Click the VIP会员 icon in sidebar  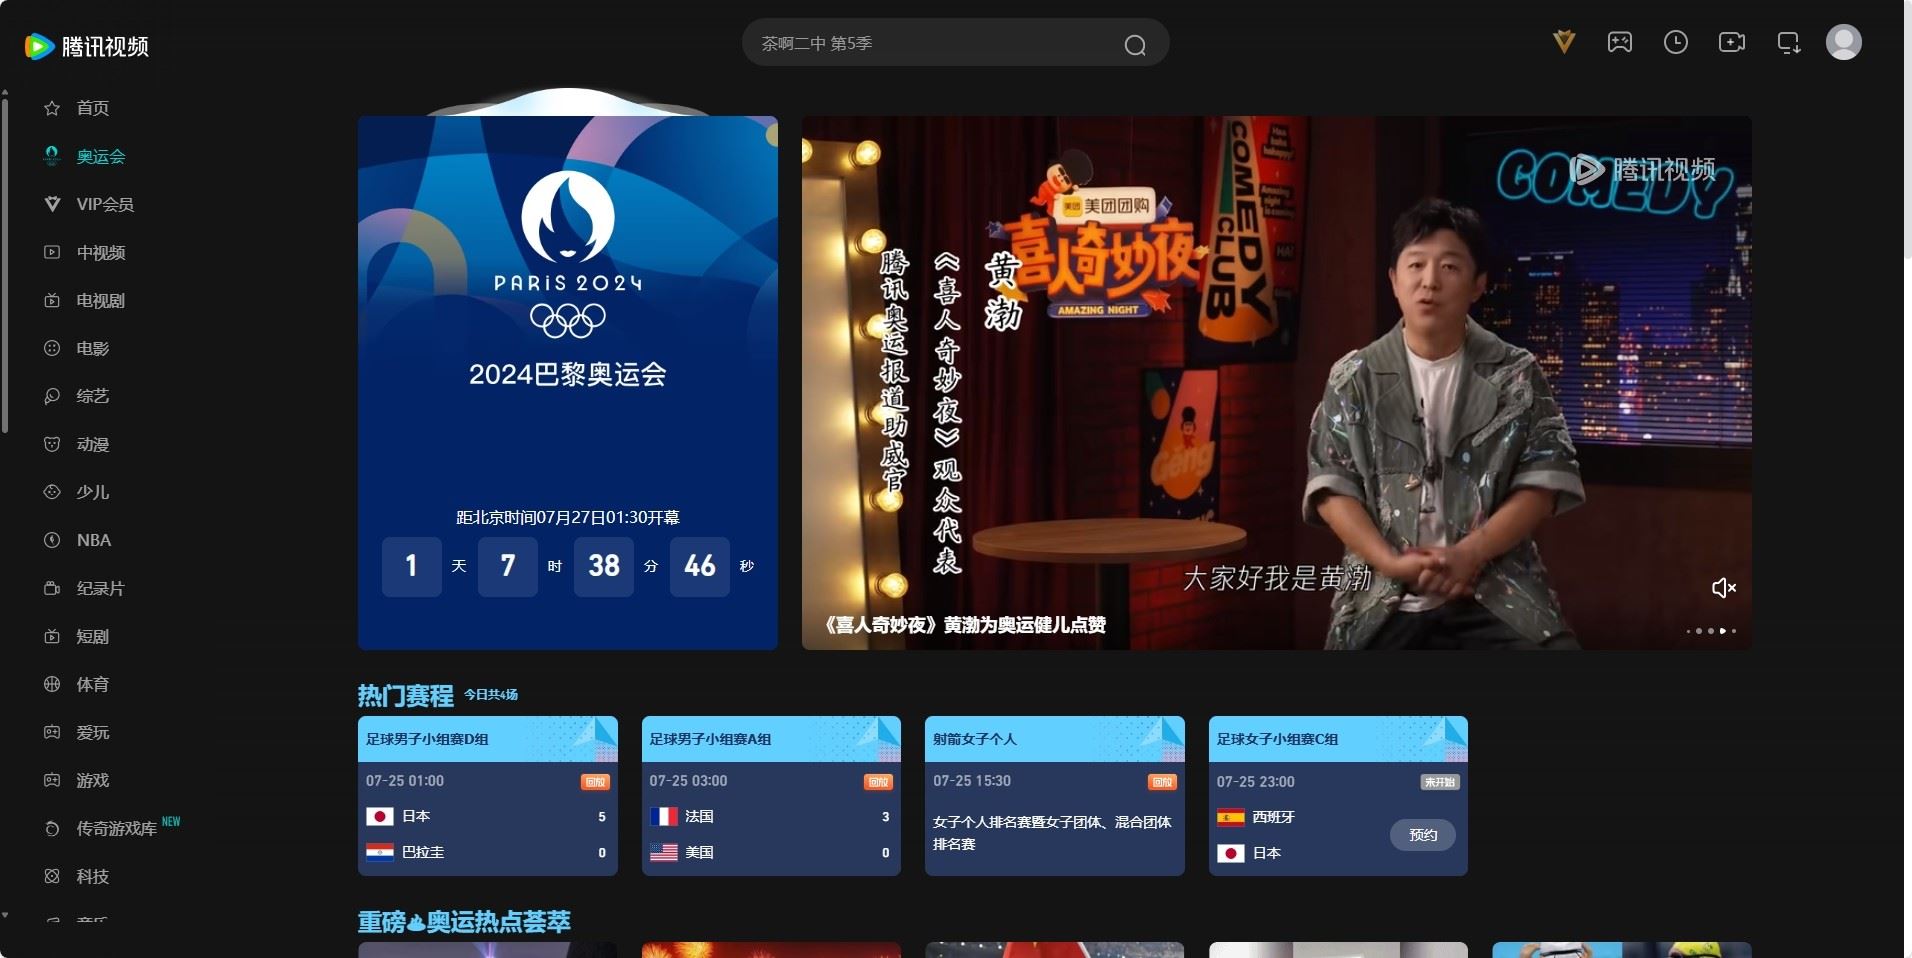[52, 204]
